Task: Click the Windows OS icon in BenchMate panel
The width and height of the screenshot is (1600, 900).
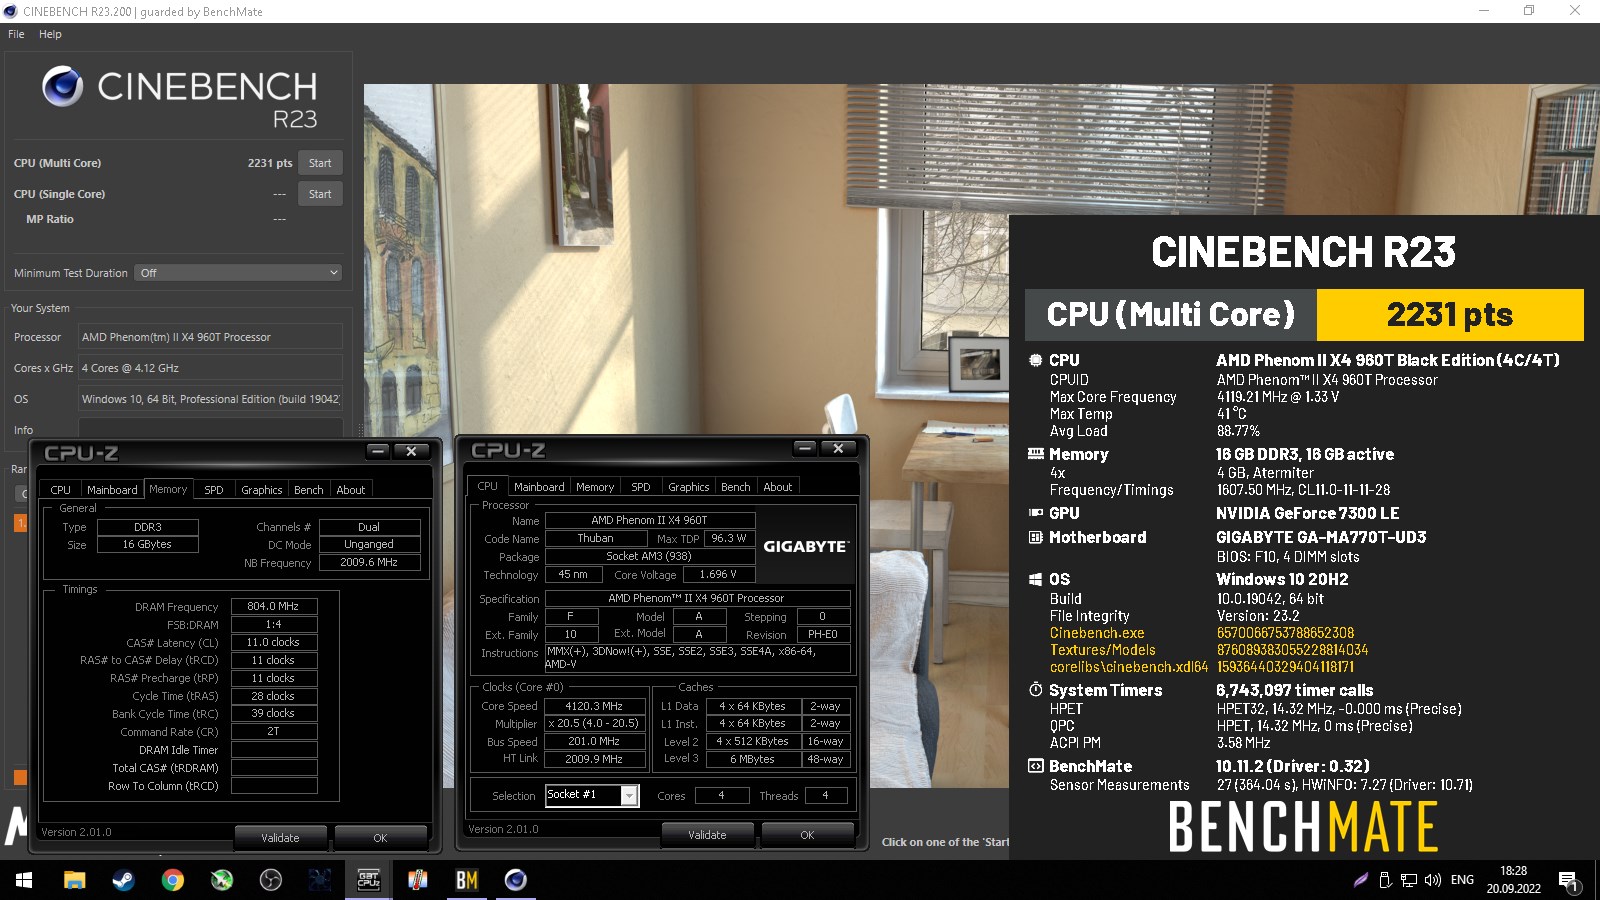Action: click(x=1036, y=579)
